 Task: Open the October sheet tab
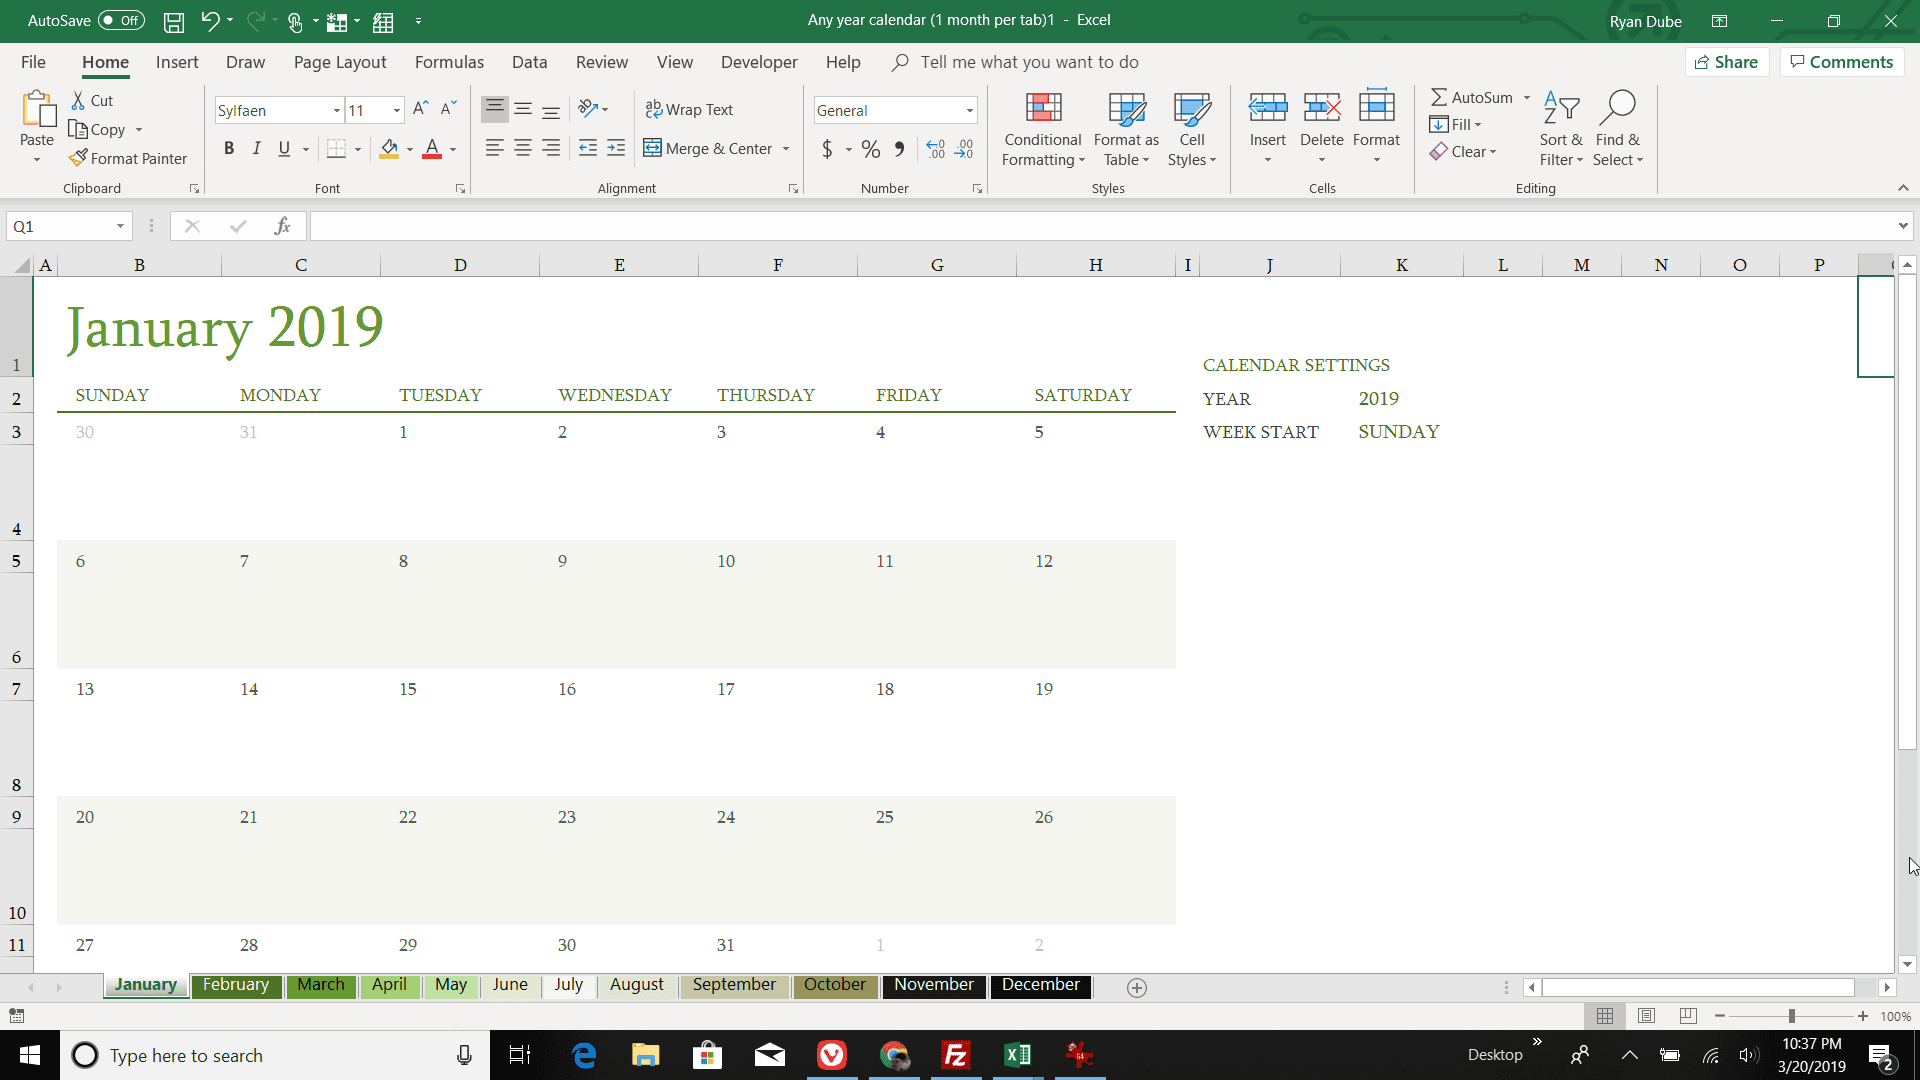tap(835, 986)
